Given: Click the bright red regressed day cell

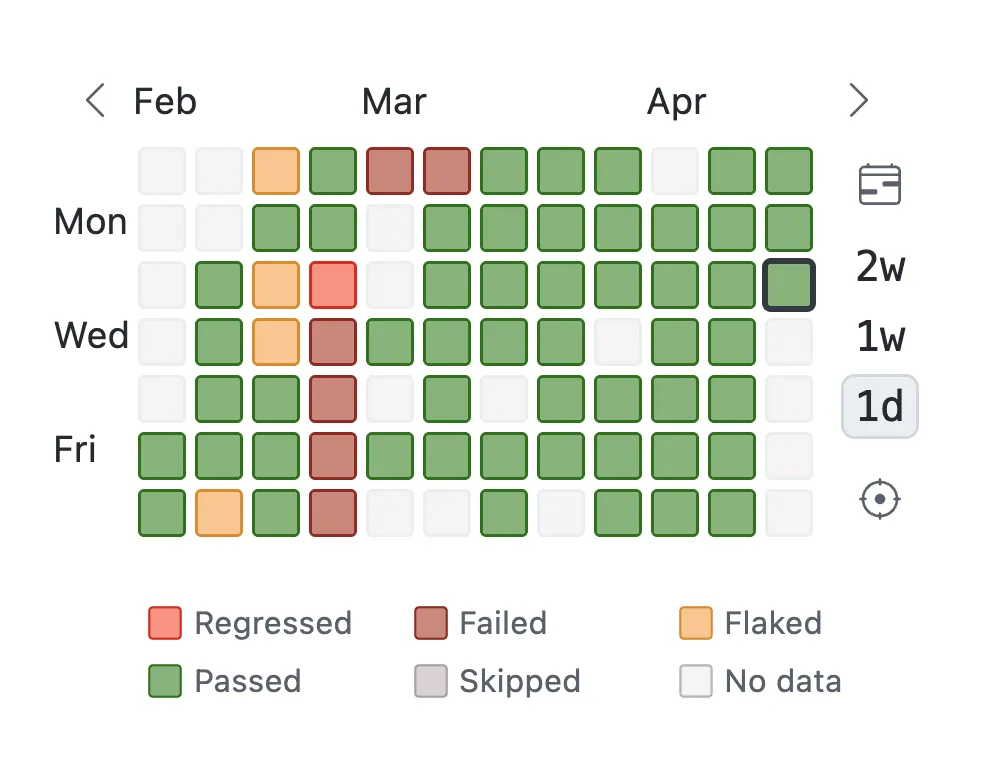Looking at the screenshot, I should click(x=333, y=284).
